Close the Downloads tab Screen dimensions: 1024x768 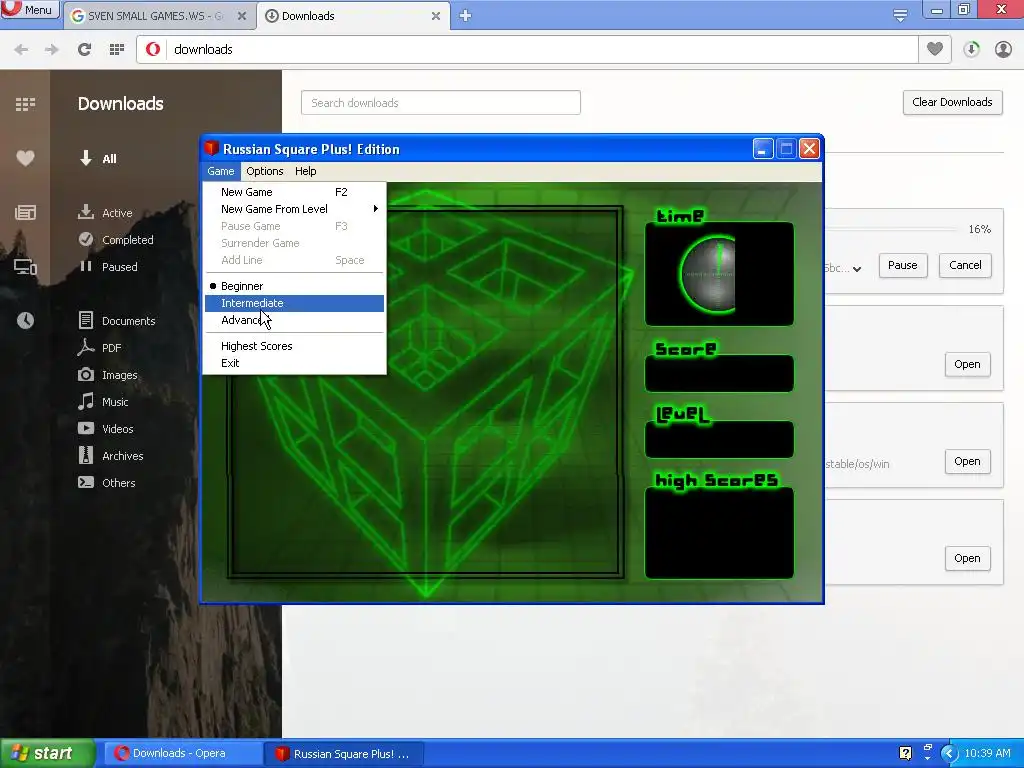(436, 16)
